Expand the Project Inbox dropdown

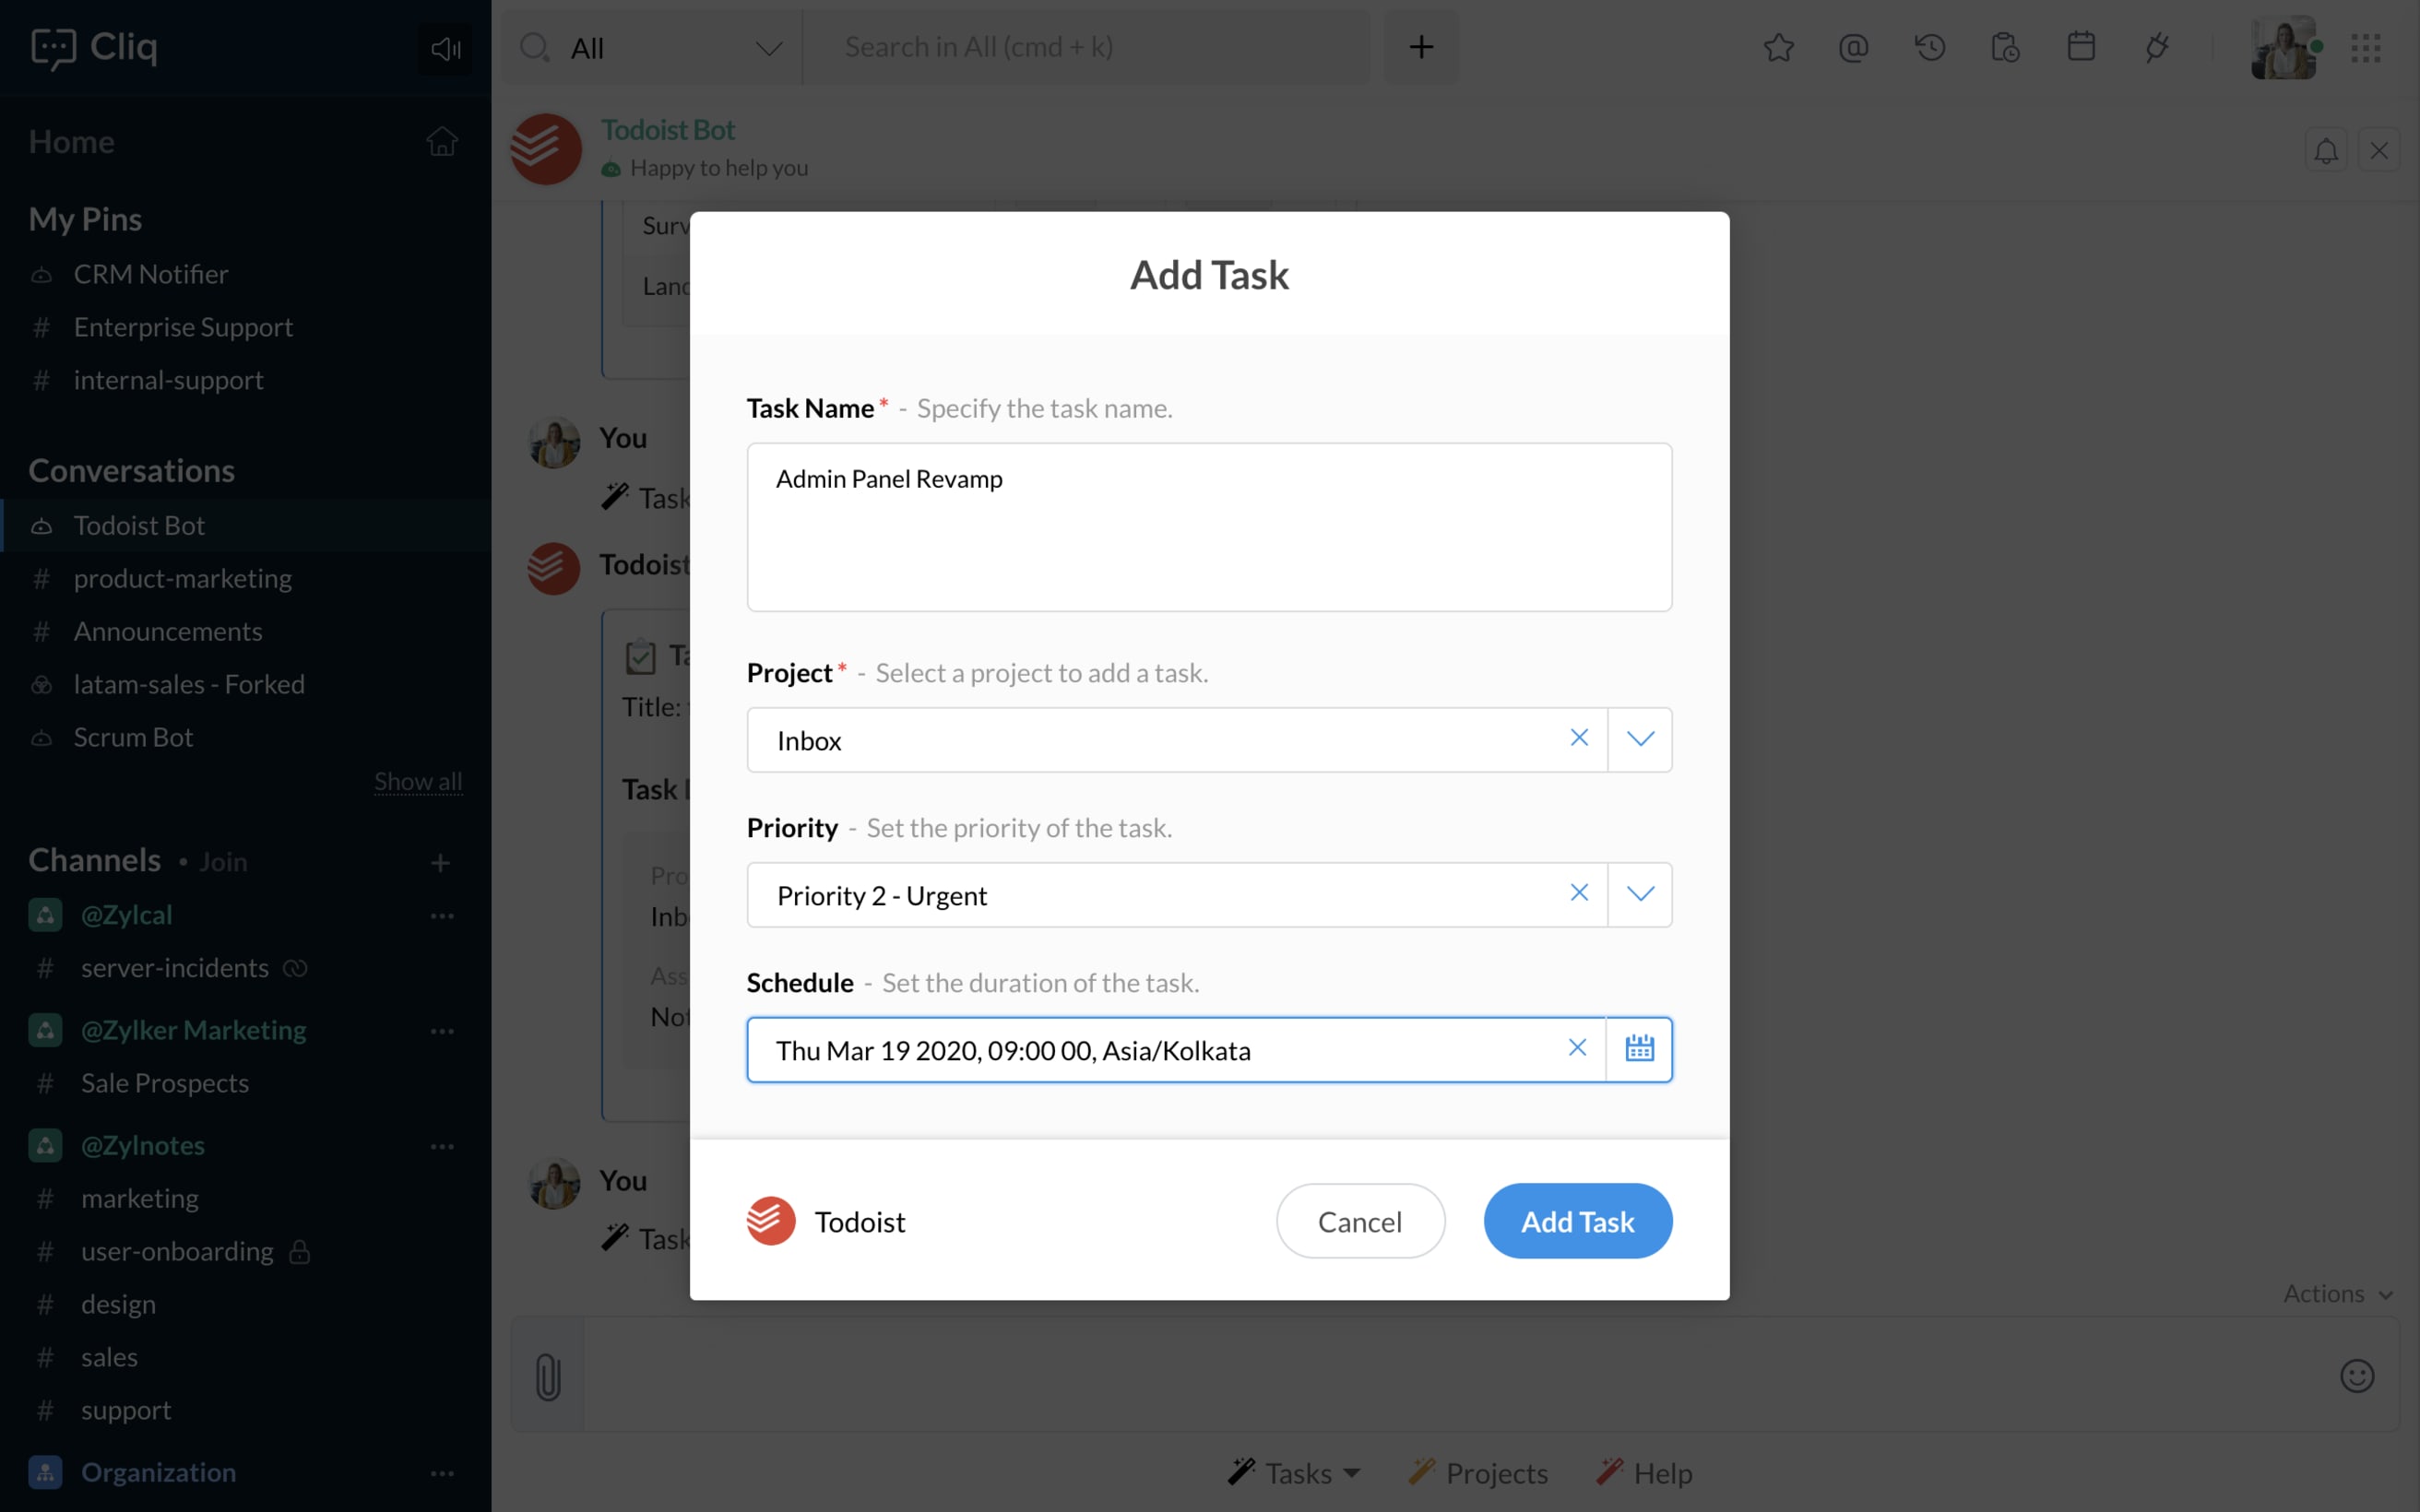point(1638,738)
